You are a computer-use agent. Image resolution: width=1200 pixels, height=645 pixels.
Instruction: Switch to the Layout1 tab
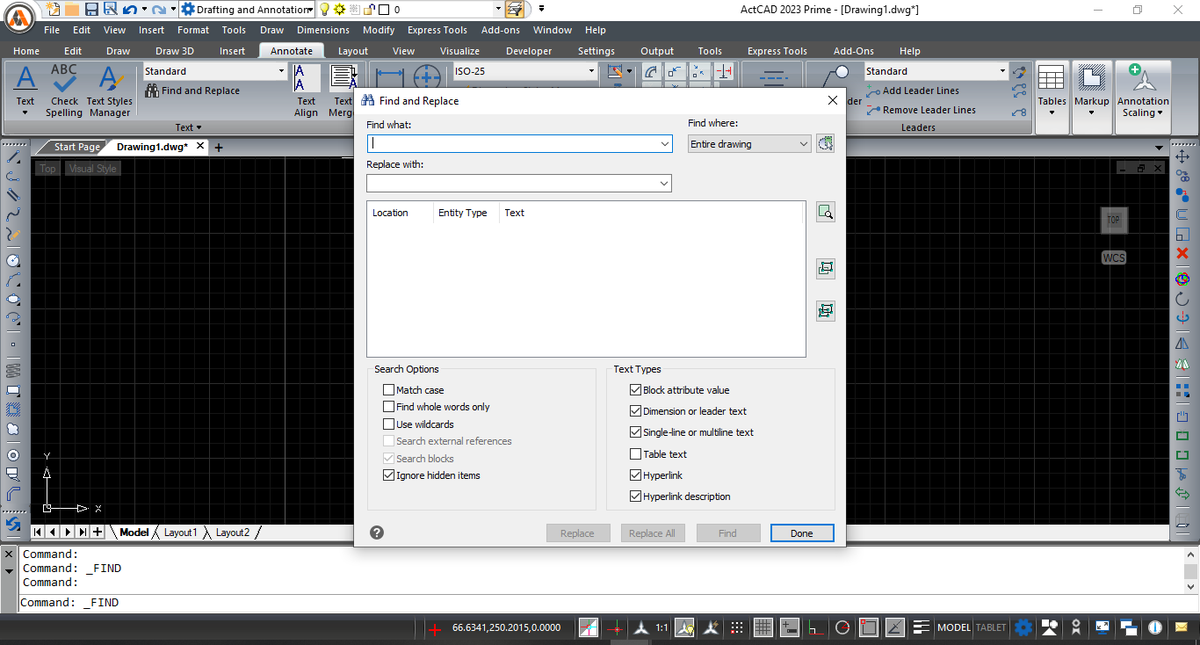click(181, 533)
